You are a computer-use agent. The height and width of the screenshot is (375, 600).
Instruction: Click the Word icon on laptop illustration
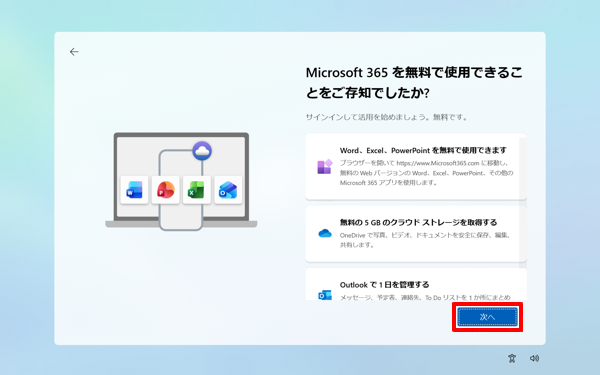[134, 190]
